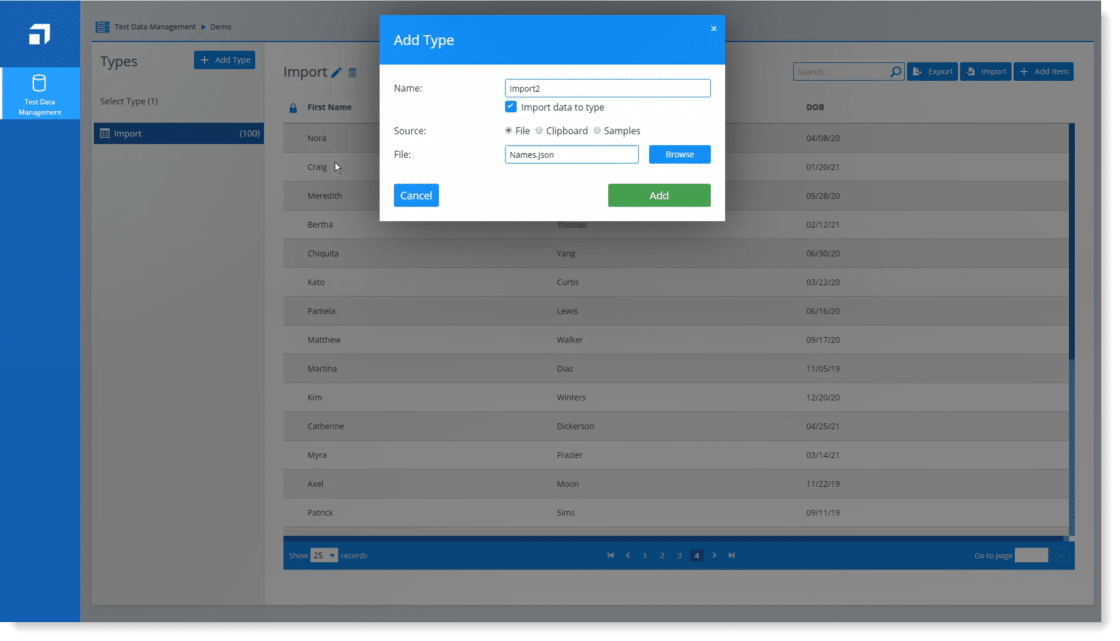Close the Add Type dialog with X
Image resolution: width=1120 pixels, height=641 pixels.
click(713, 29)
